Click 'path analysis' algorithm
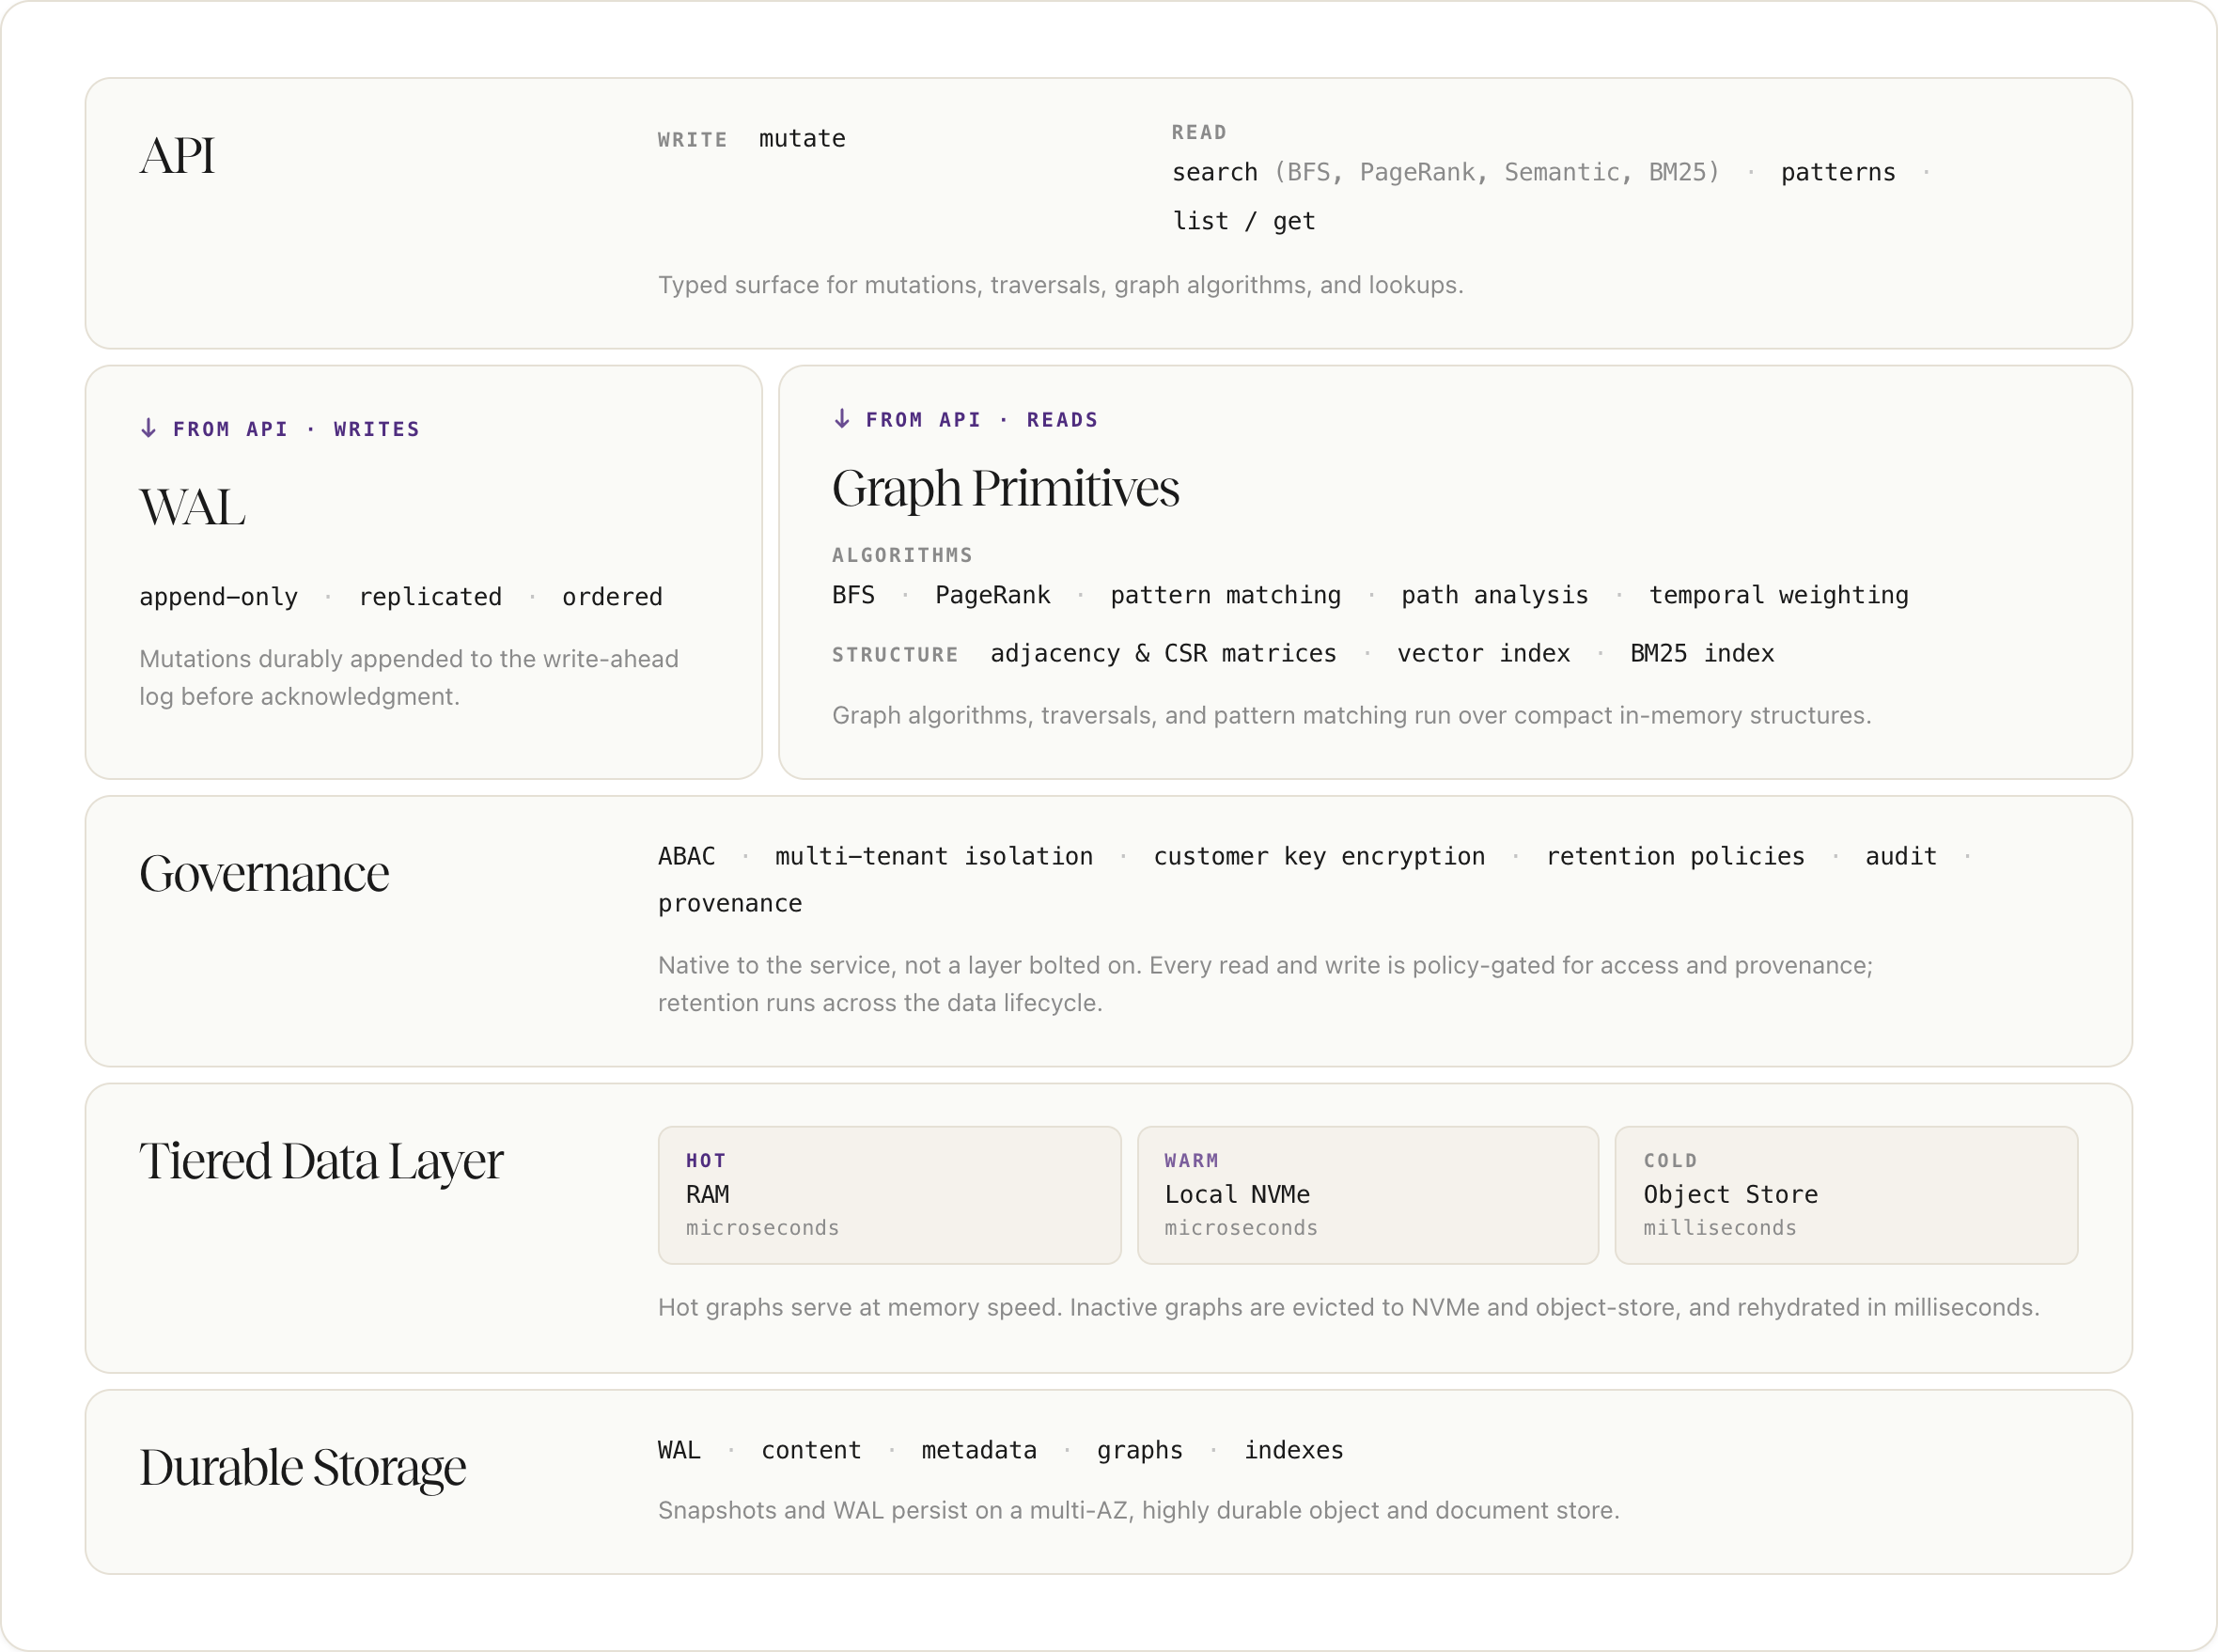2218x1652 pixels. click(x=1494, y=595)
